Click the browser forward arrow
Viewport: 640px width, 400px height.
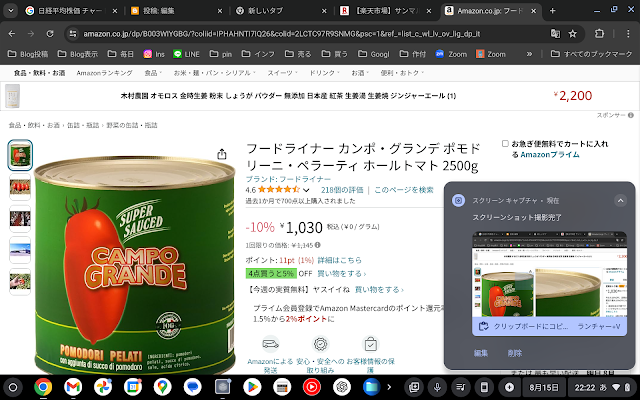[31, 34]
